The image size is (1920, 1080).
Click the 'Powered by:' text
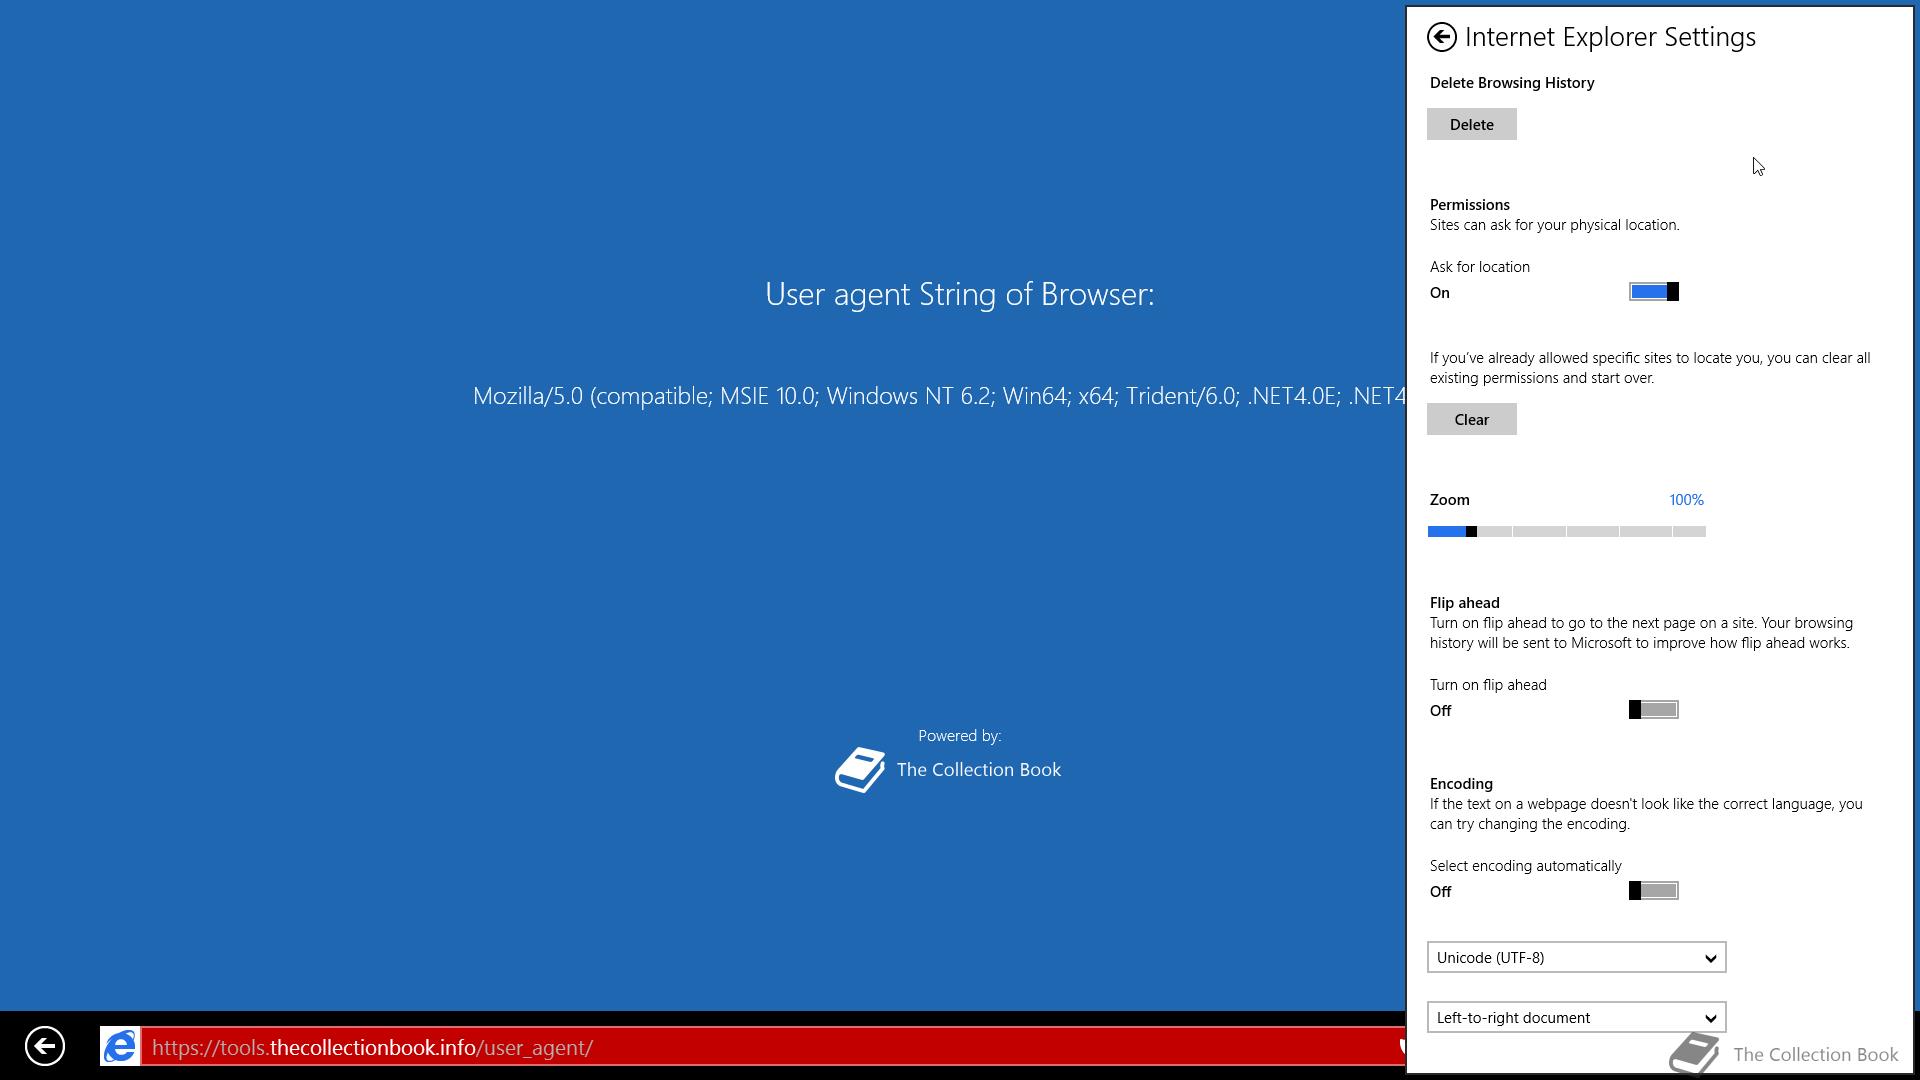click(x=960, y=736)
